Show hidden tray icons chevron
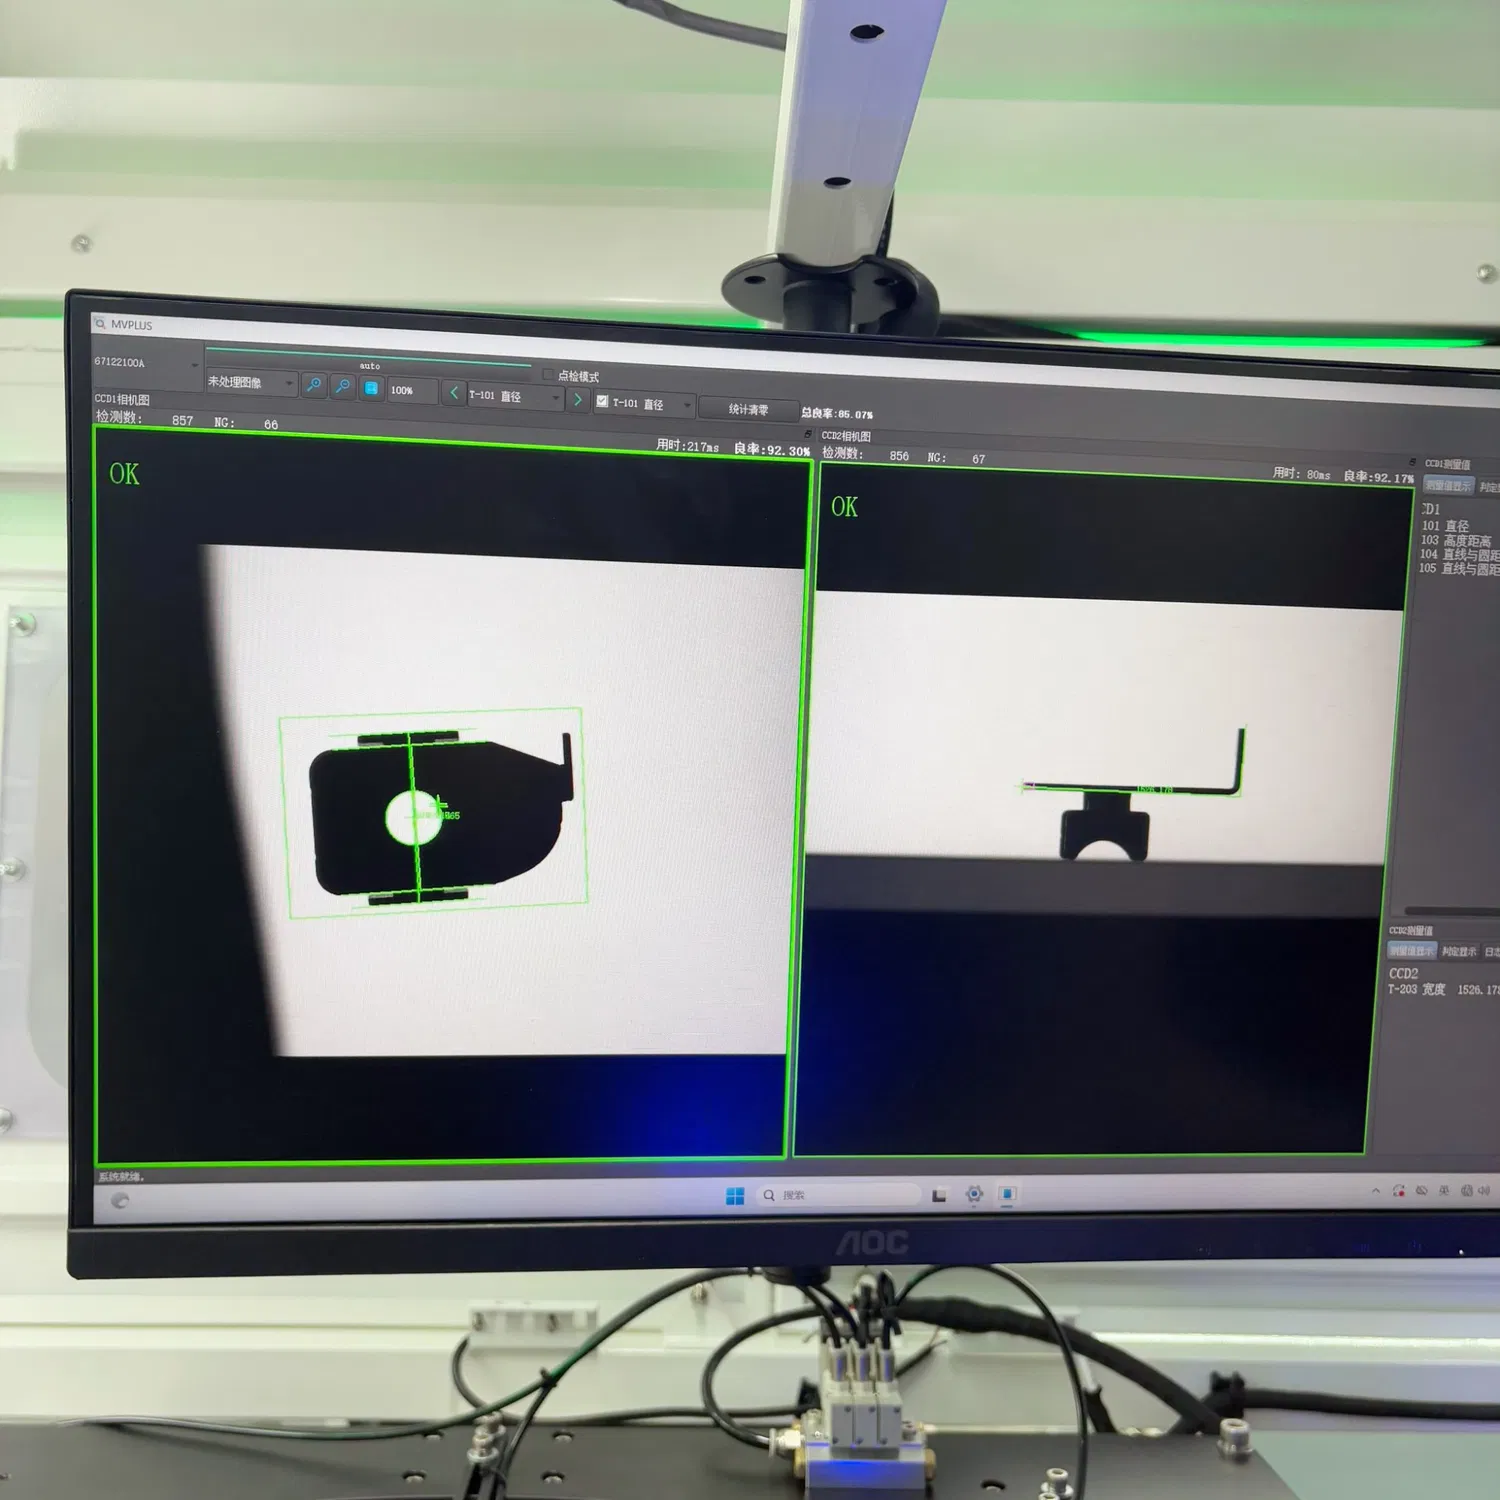 coord(1376,1191)
